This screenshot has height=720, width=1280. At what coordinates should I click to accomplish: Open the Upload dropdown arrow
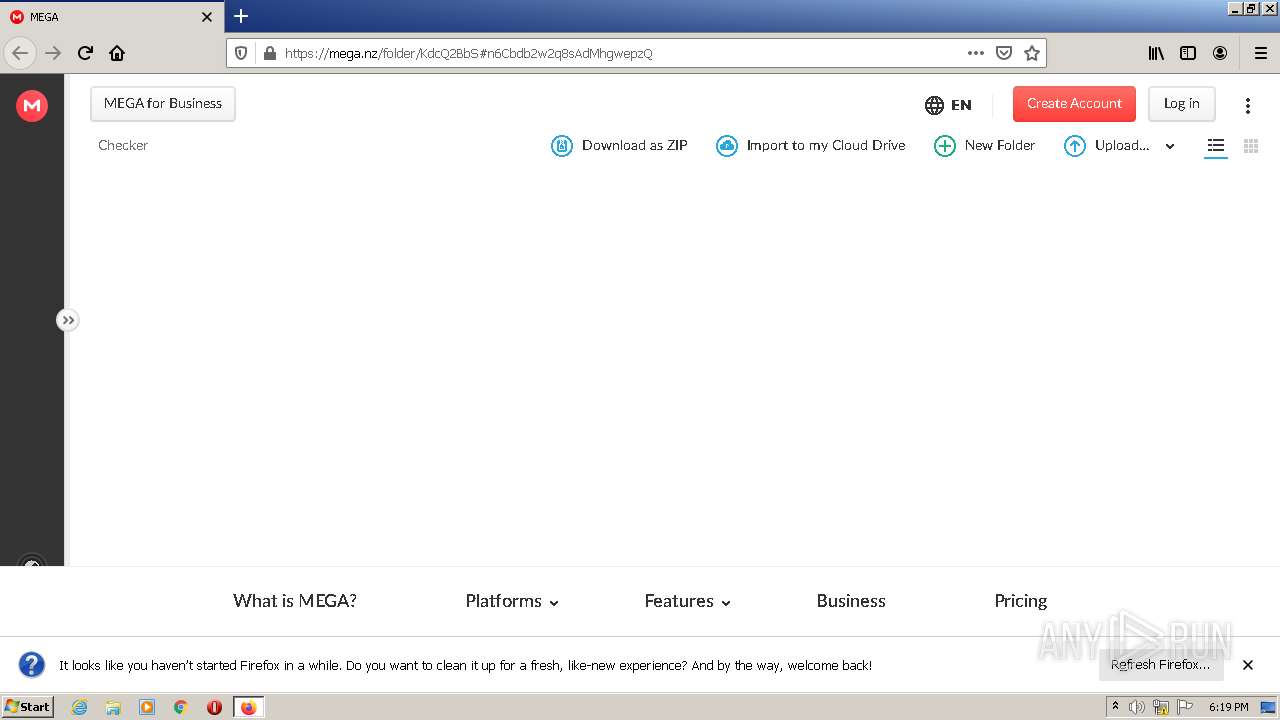1170,146
